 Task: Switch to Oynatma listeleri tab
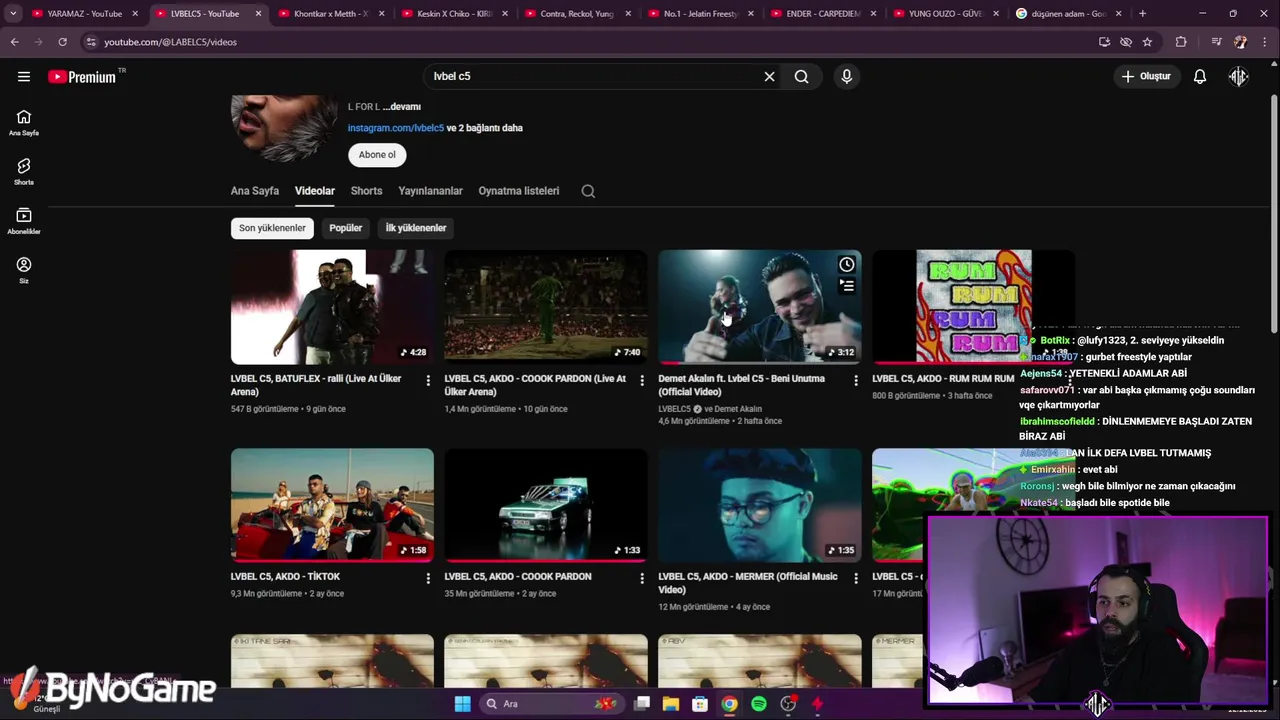click(x=519, y=191)
